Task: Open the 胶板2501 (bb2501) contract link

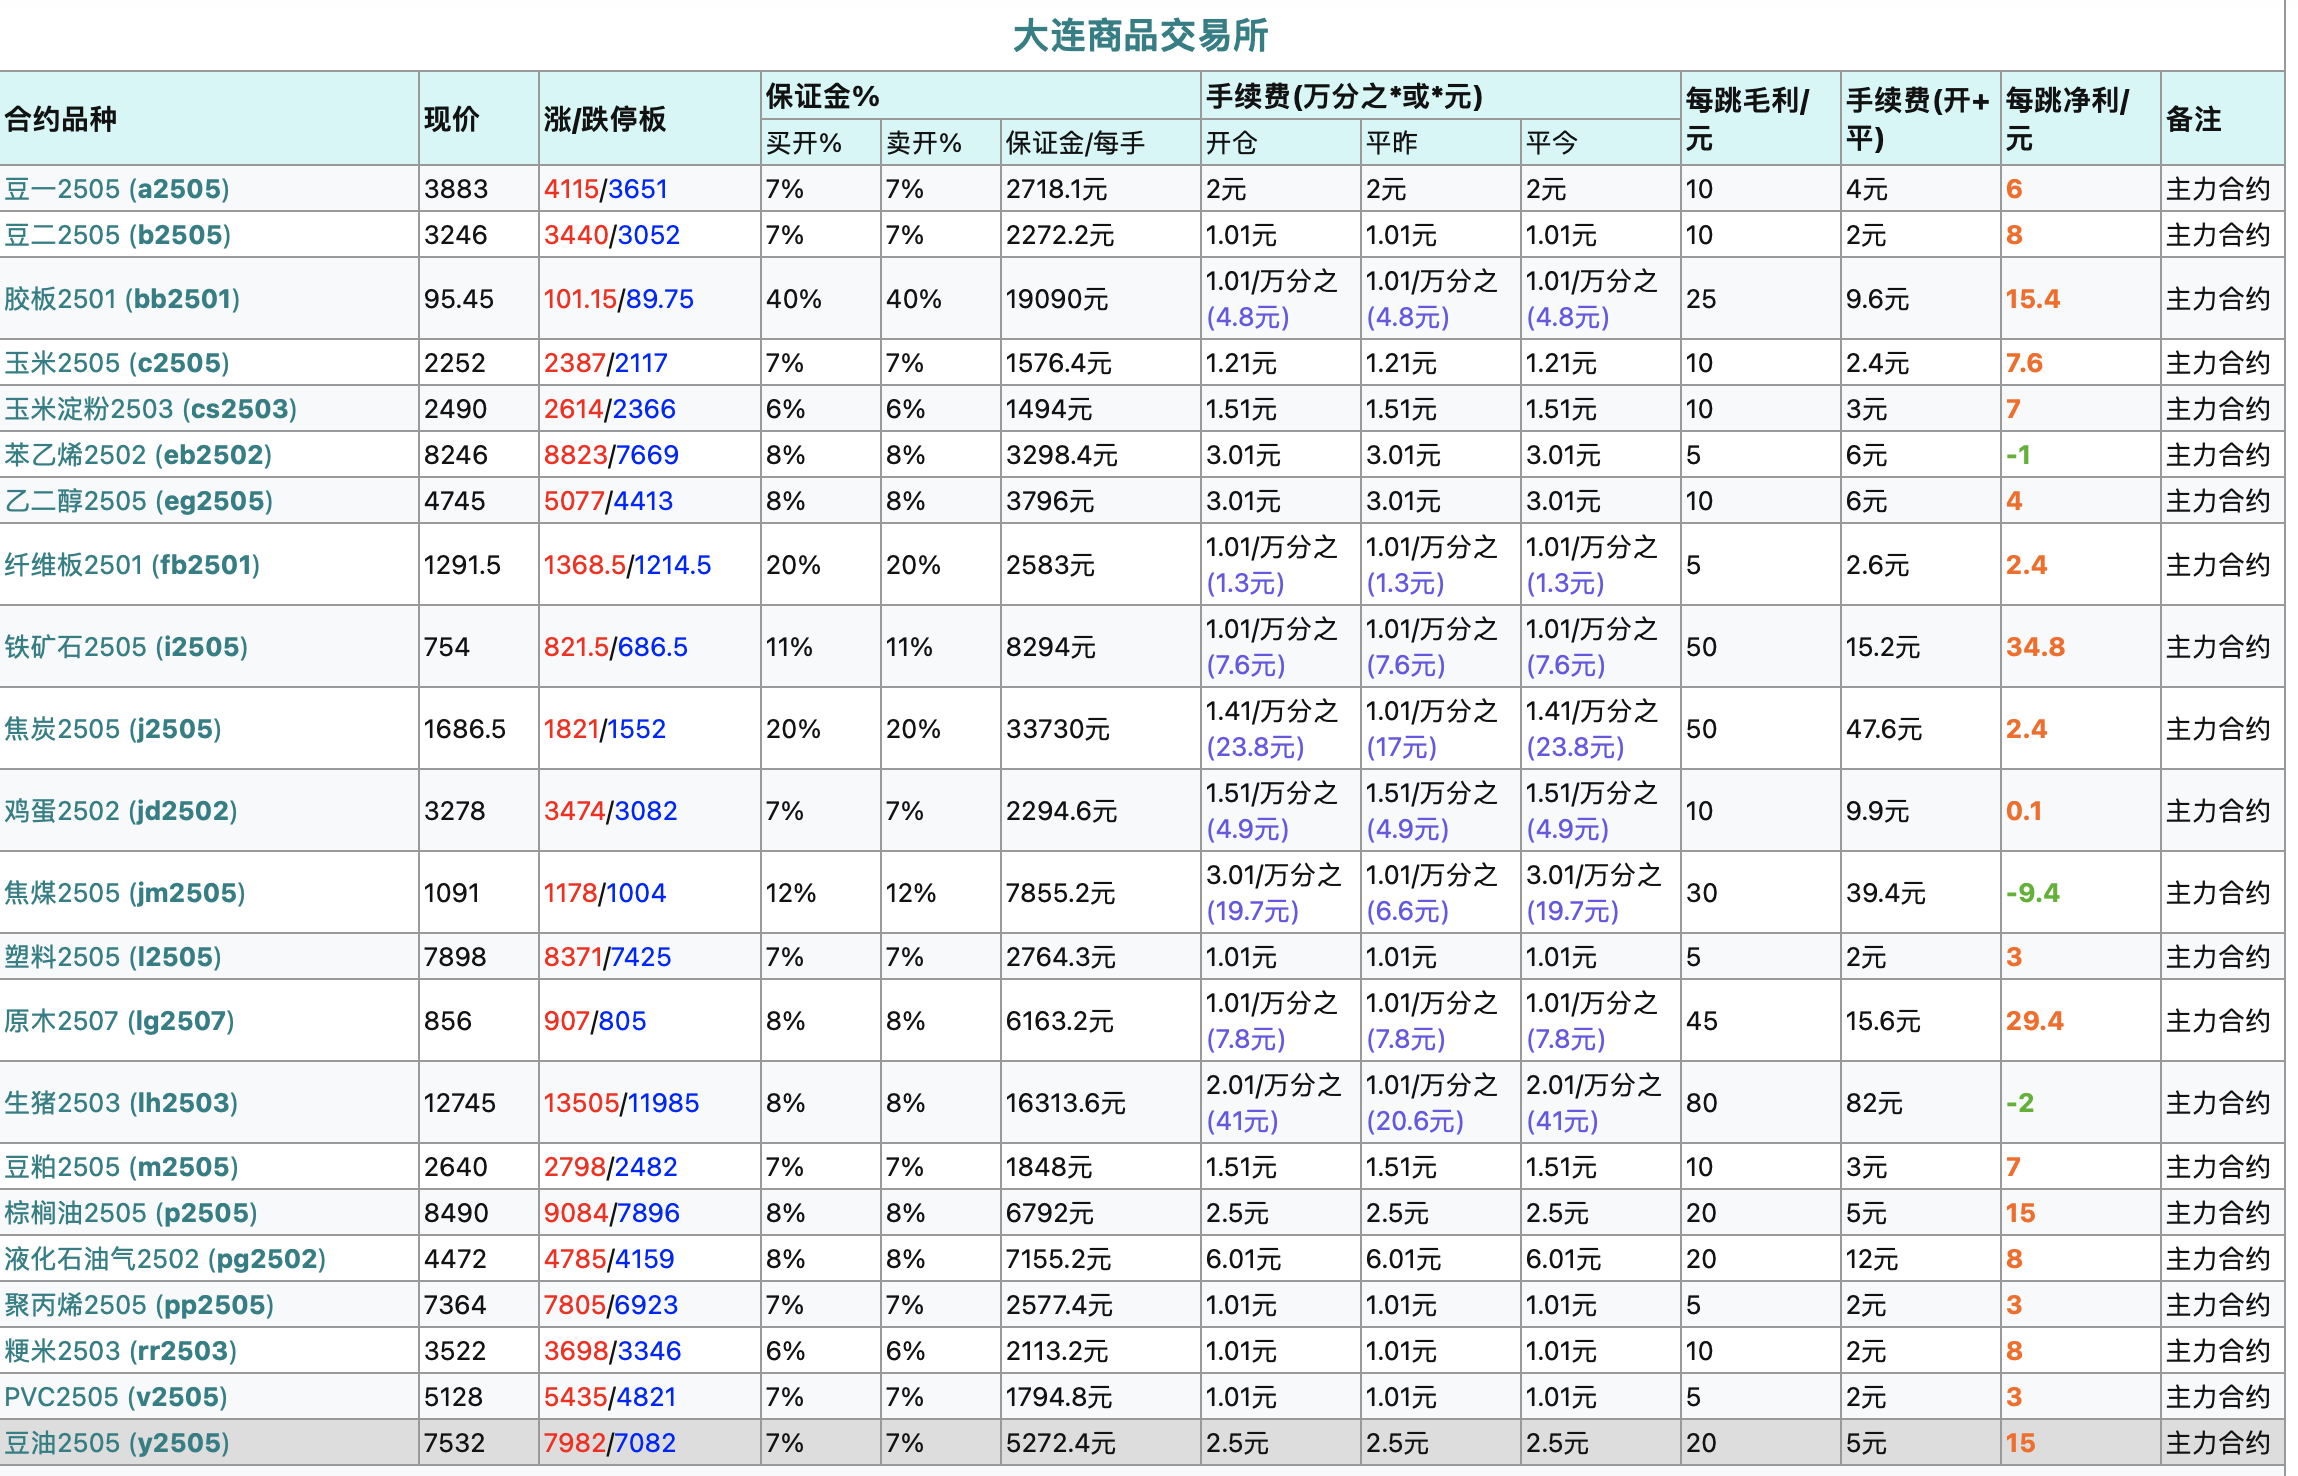Action: coord(122,299)
